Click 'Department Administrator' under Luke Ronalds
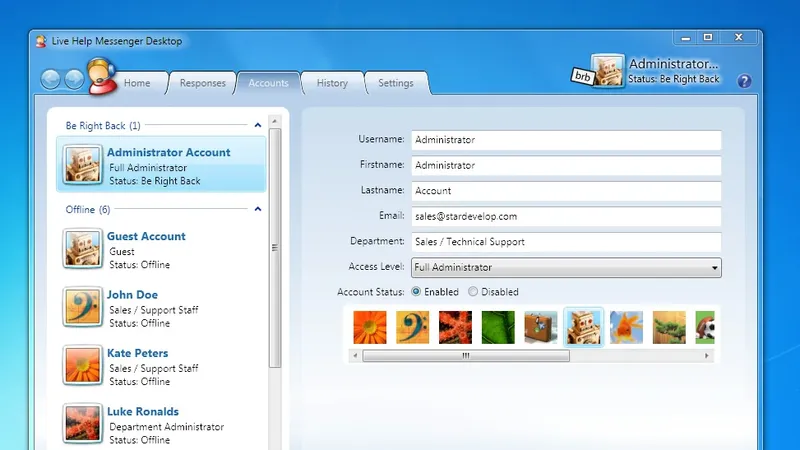 click(x=166, y=427)
